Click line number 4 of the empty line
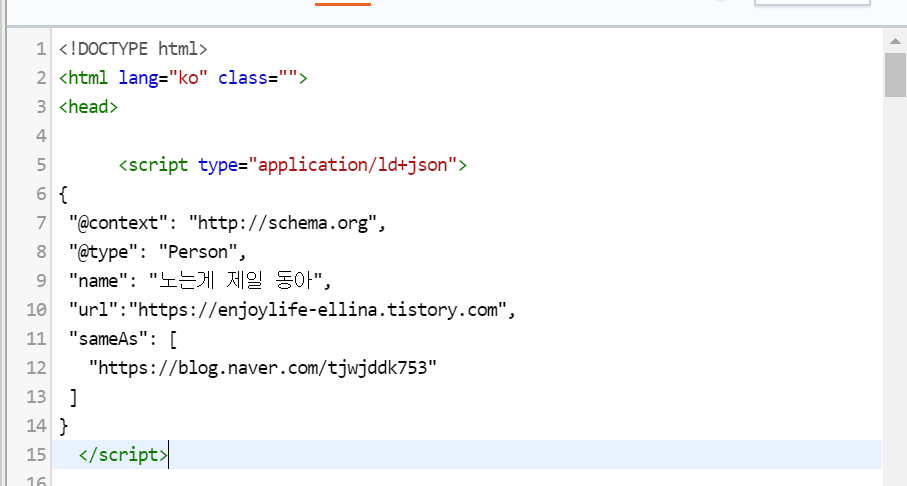The image size is (907, 486). point(41,136)
